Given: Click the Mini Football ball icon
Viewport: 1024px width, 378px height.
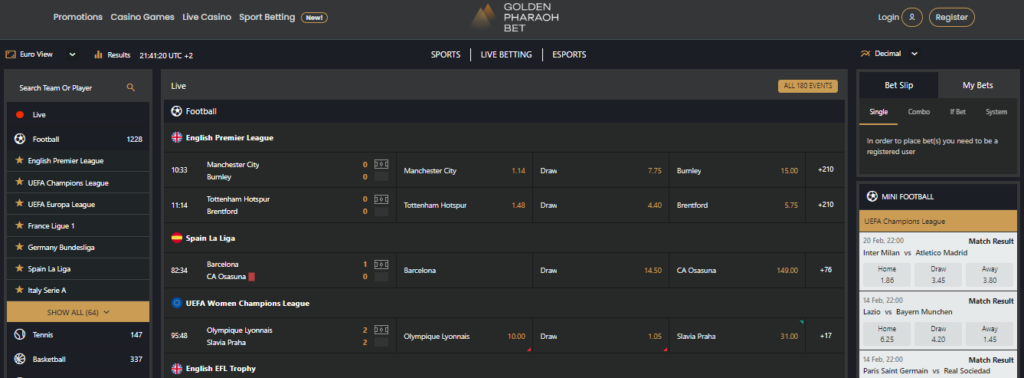Looking at the screenshot, I should tap(871, 197).
